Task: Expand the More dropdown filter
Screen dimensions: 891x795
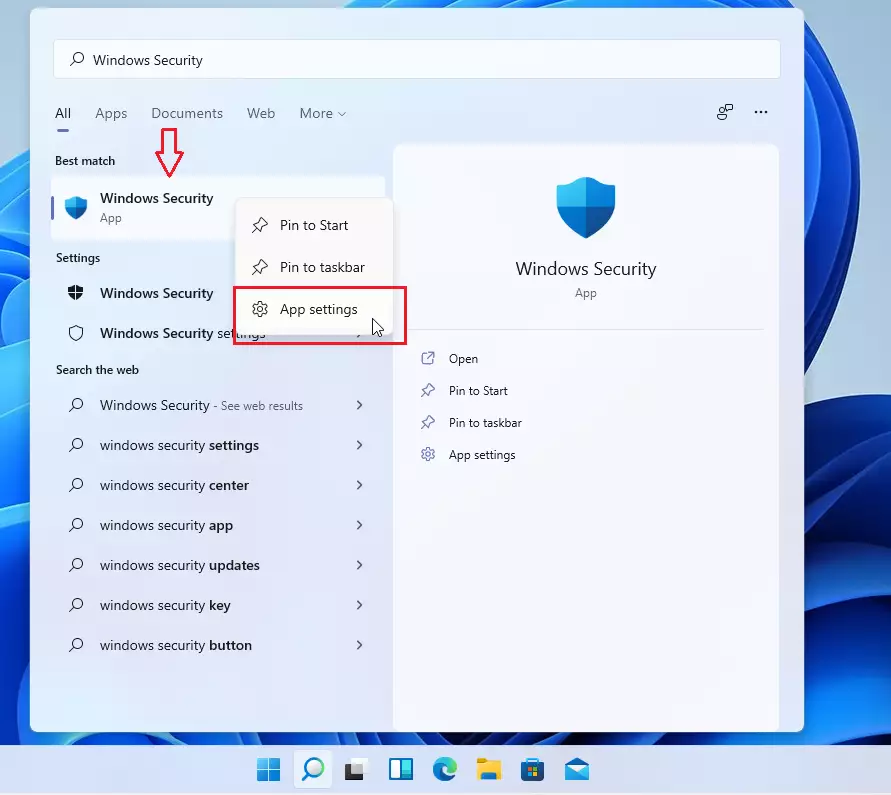Action: coord(322,113)
